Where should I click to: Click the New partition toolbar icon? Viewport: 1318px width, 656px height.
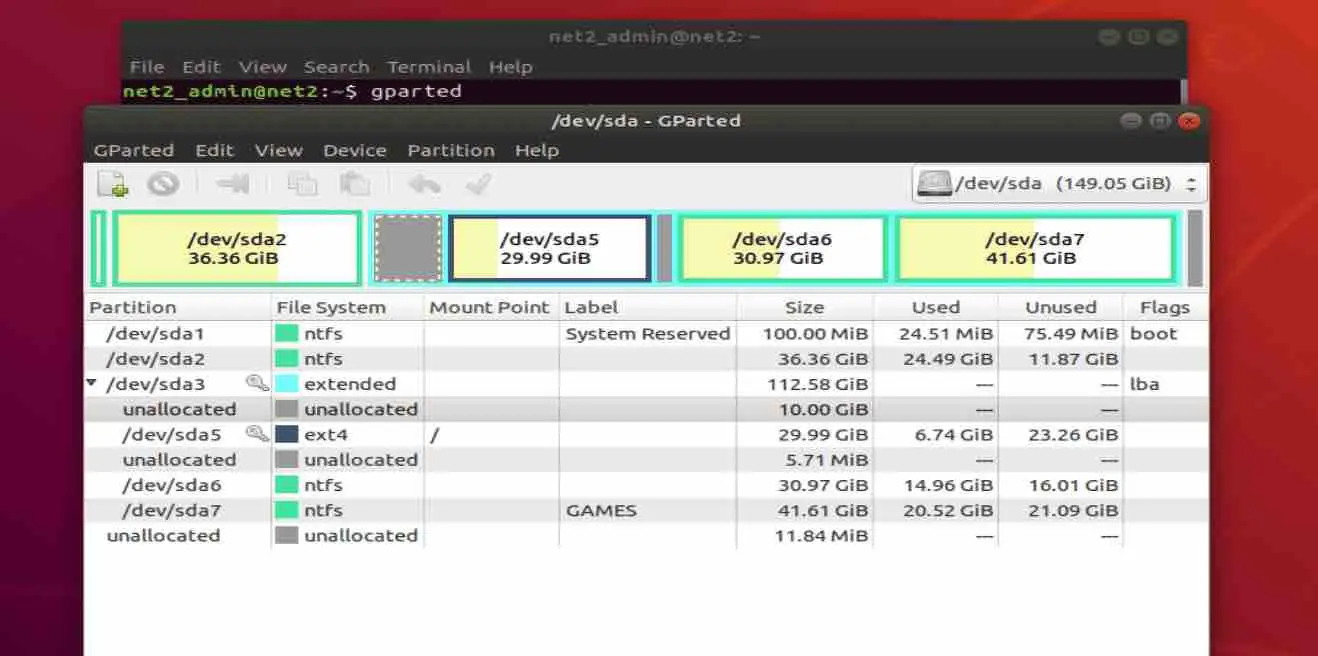113,184
